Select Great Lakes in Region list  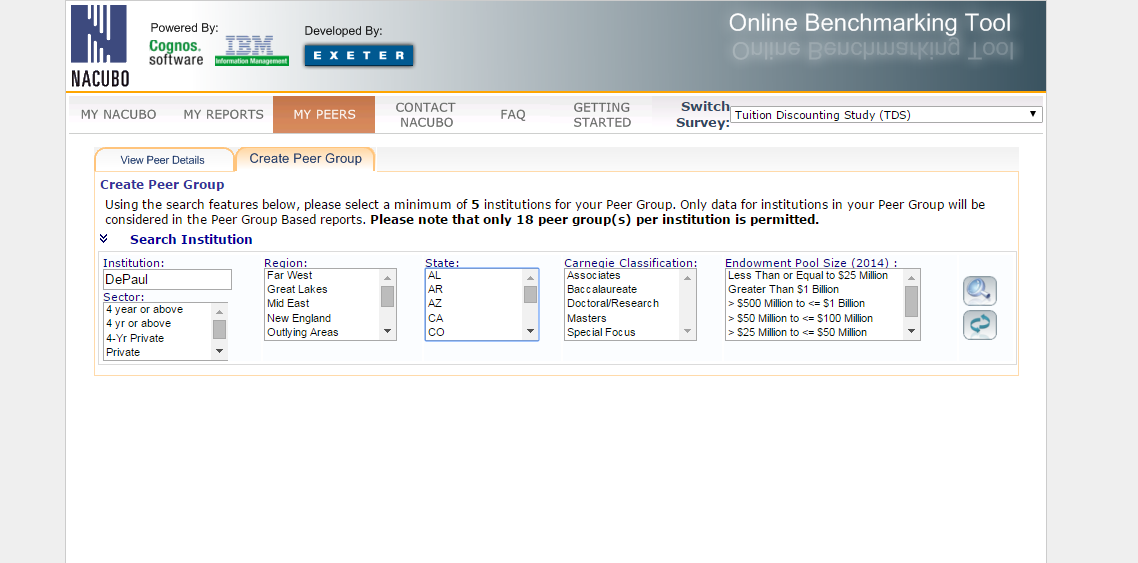point(297,290)
